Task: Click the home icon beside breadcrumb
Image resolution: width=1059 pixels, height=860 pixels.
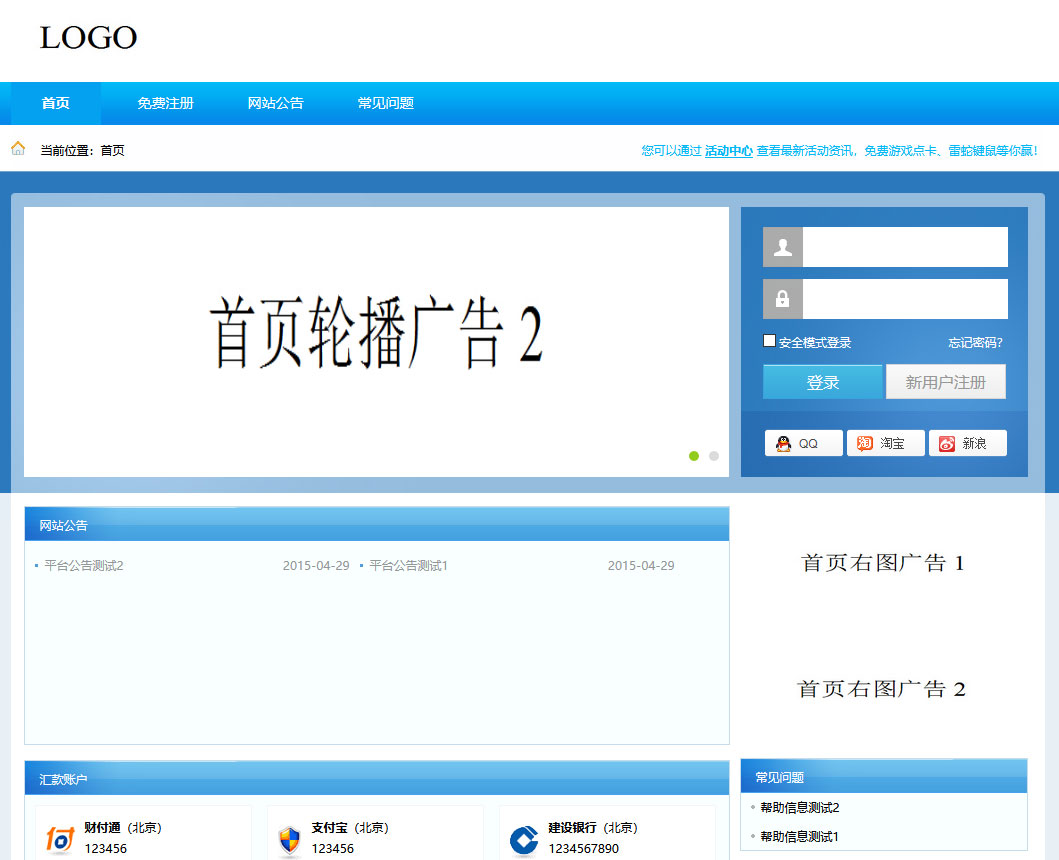Action: (x=18, y=149)
